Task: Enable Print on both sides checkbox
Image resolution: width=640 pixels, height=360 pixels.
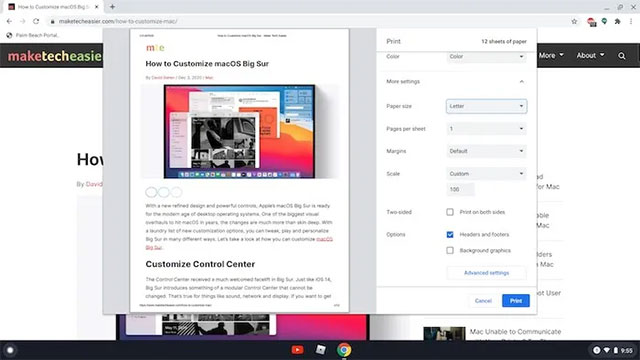Action: [x=450, y=212]
